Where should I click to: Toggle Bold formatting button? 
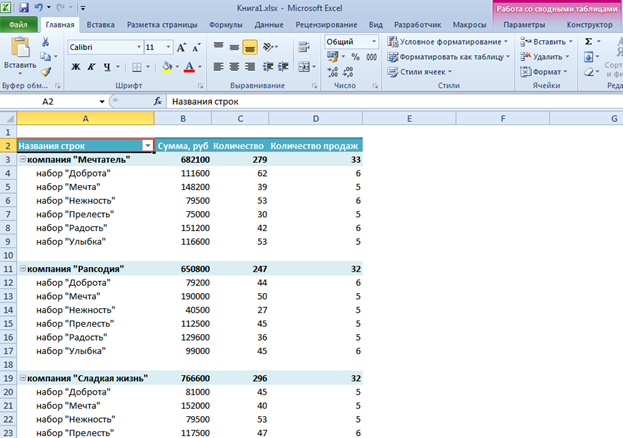click(75, 66)
